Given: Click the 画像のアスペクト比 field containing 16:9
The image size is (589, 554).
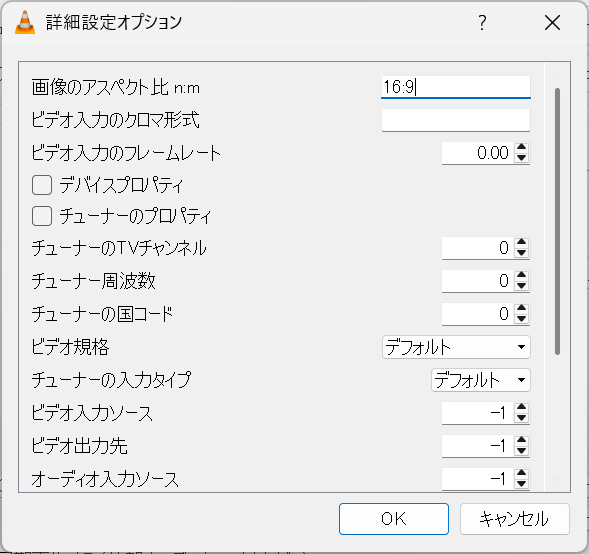Looking at the screenshot, I should pyautogui.click(x=456, y=87).
